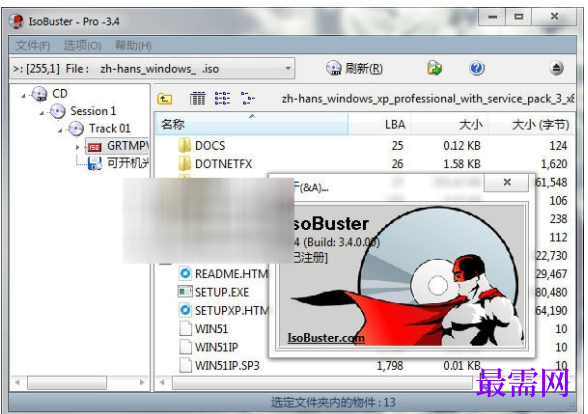Select the bootable (可开机) tree item

point(118,163)
